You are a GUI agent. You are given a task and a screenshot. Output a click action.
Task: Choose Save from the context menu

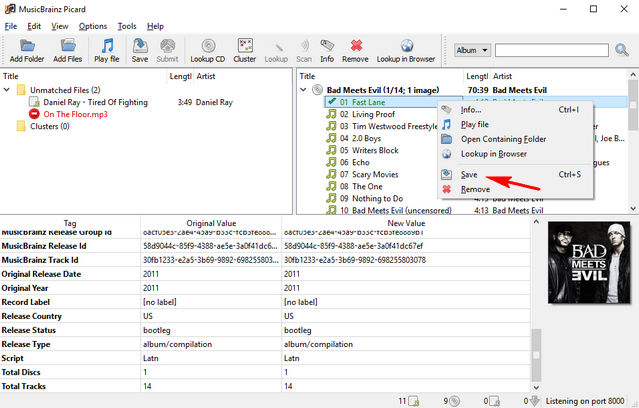pos(469,174)
